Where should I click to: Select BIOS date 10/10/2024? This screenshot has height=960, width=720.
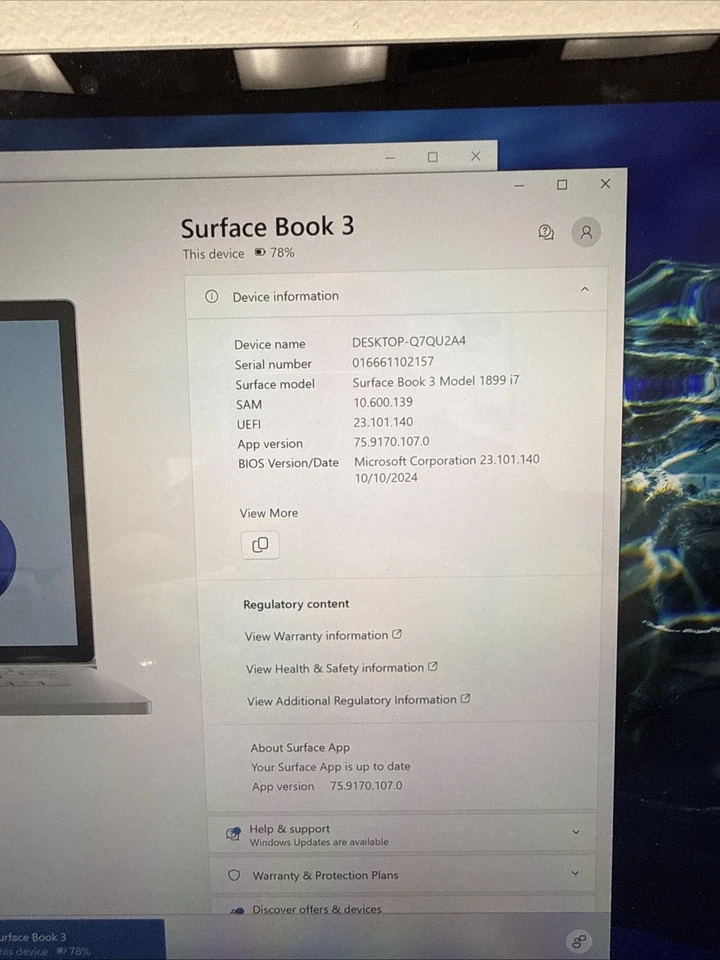(386, 478)
